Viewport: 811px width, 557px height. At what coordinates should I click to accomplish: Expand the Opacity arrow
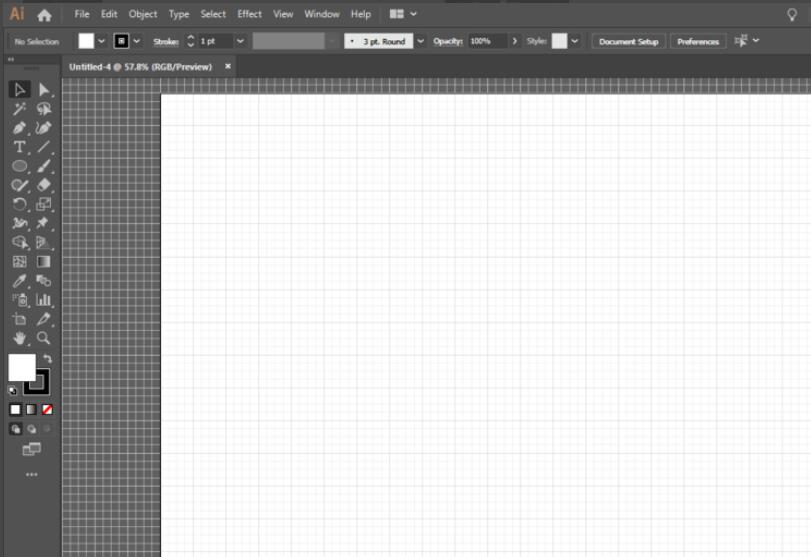[515, 41]
